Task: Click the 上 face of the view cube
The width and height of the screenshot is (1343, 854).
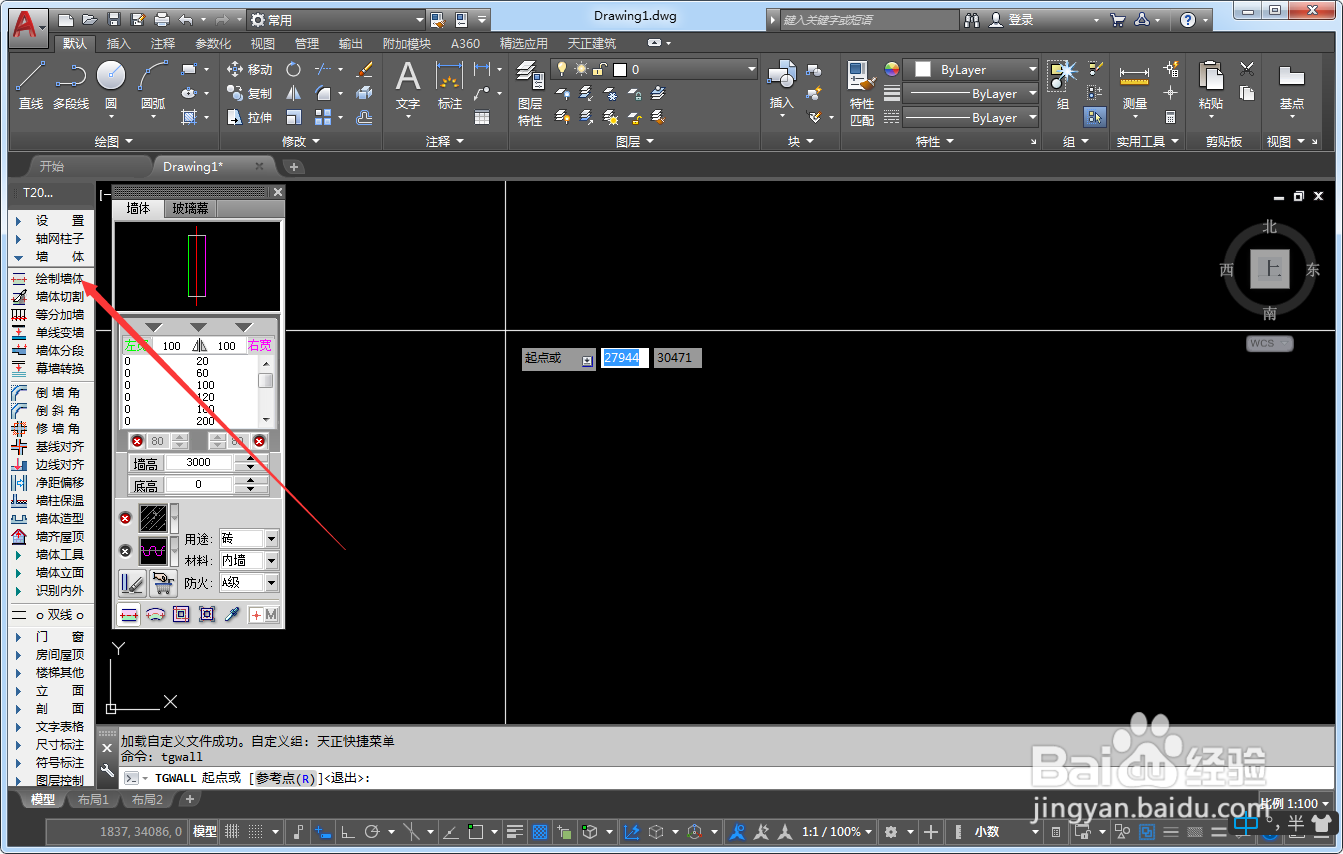Action: pyautogui.click(x=1269, y=268)
